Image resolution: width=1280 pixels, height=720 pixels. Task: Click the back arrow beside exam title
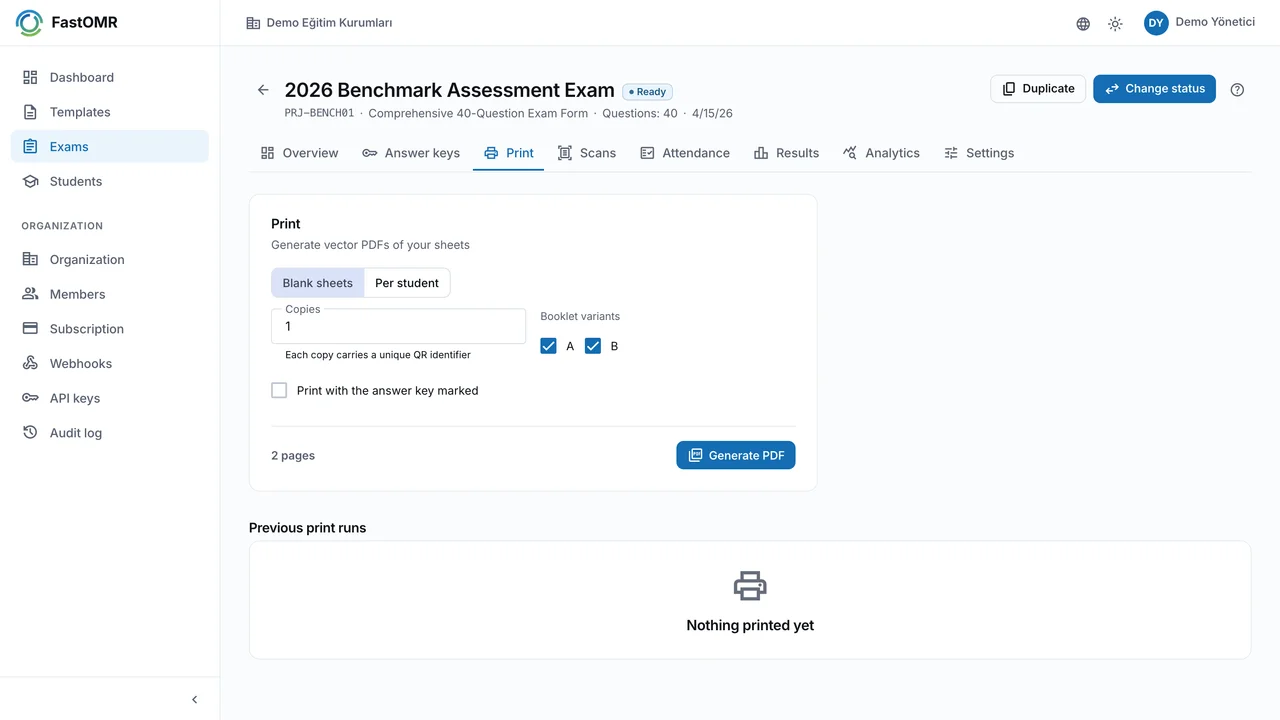tap(263, 90)
